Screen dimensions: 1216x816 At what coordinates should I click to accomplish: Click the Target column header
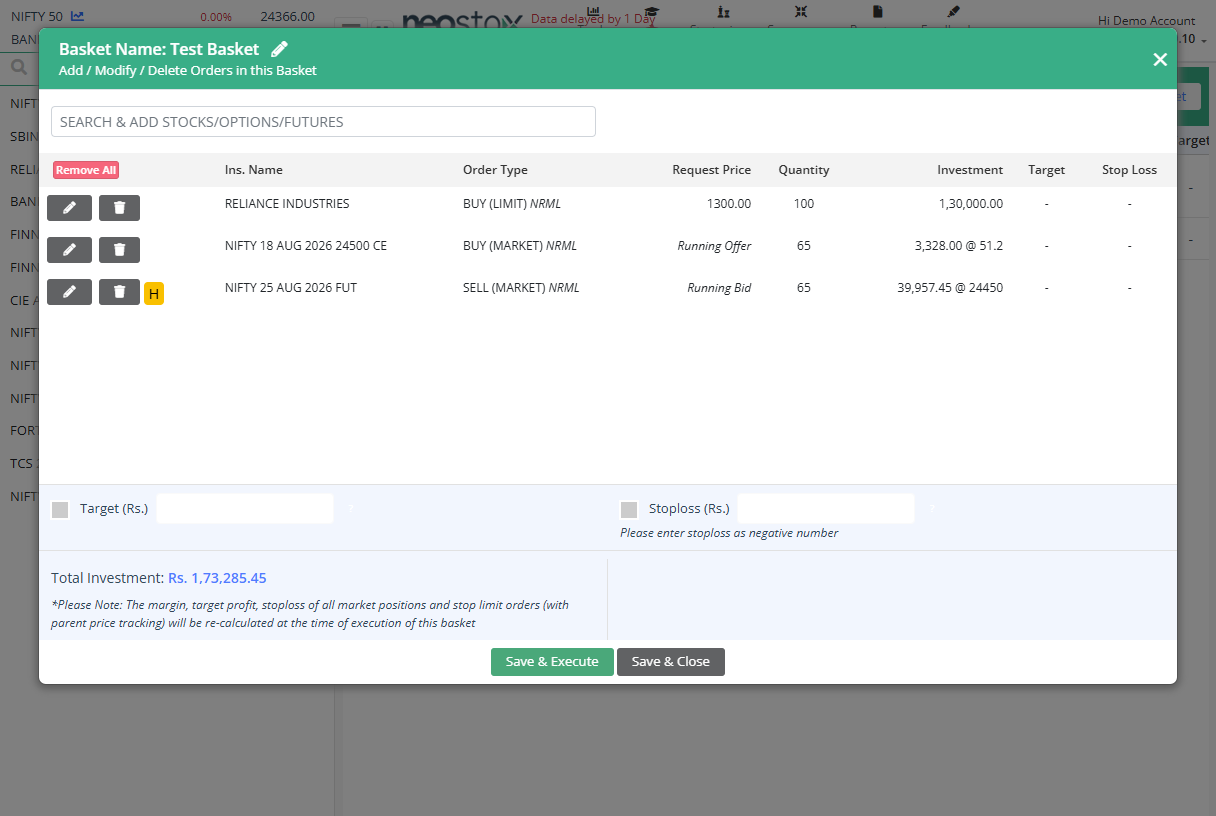(1047, 170)
